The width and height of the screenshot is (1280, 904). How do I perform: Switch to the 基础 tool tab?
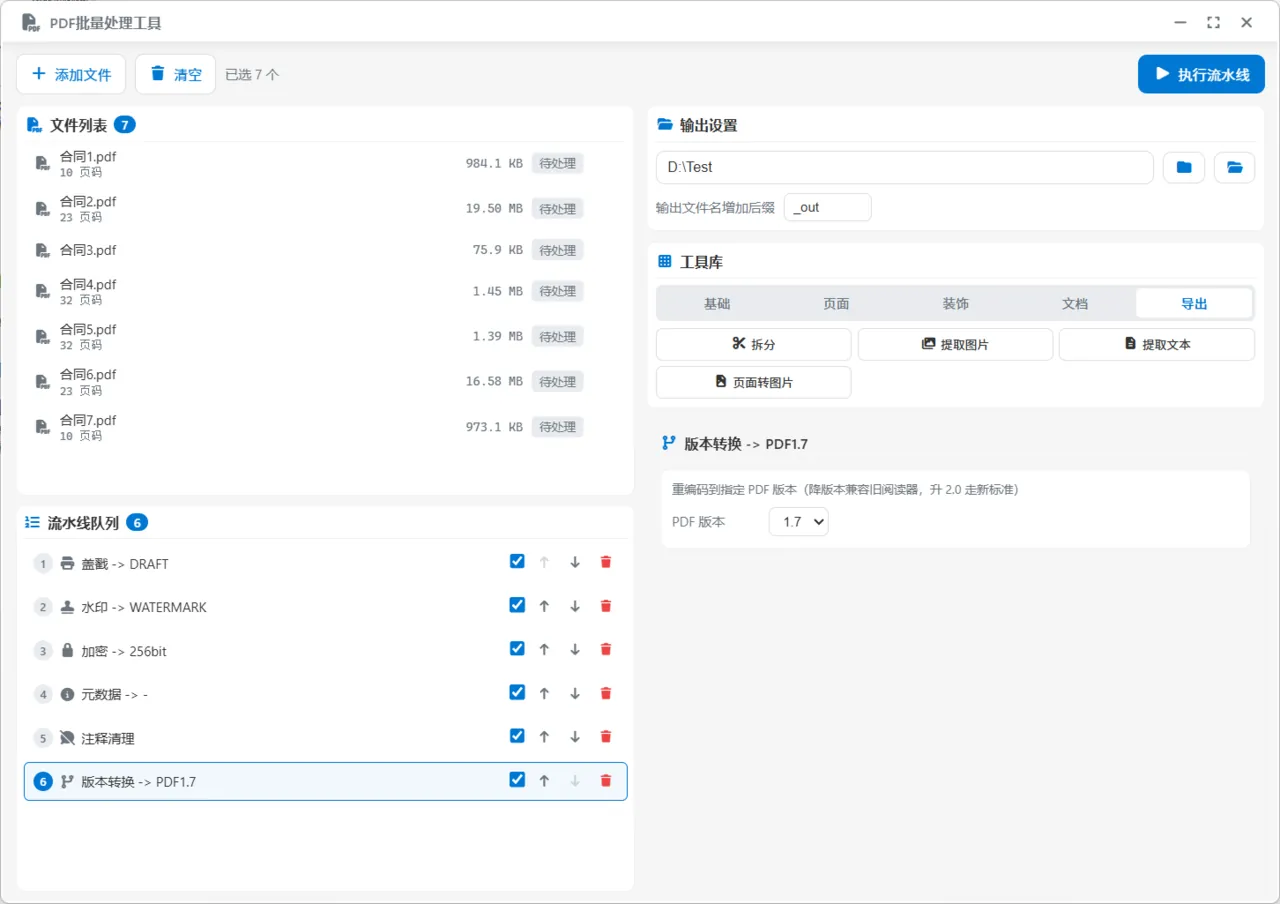717,304
